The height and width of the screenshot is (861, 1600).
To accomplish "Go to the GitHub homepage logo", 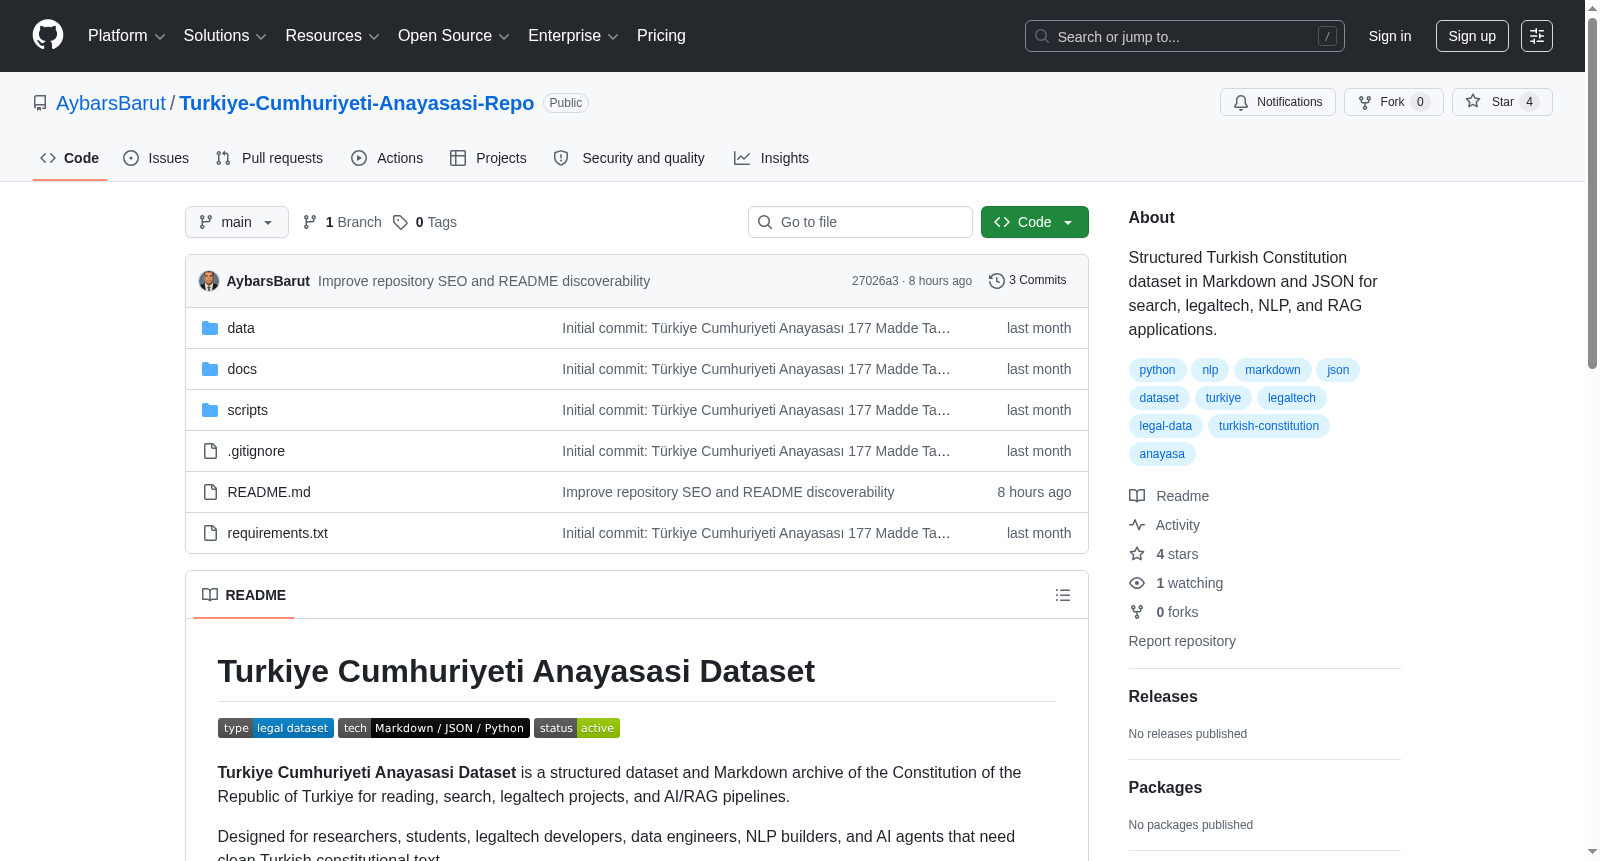I will (48, 35).
